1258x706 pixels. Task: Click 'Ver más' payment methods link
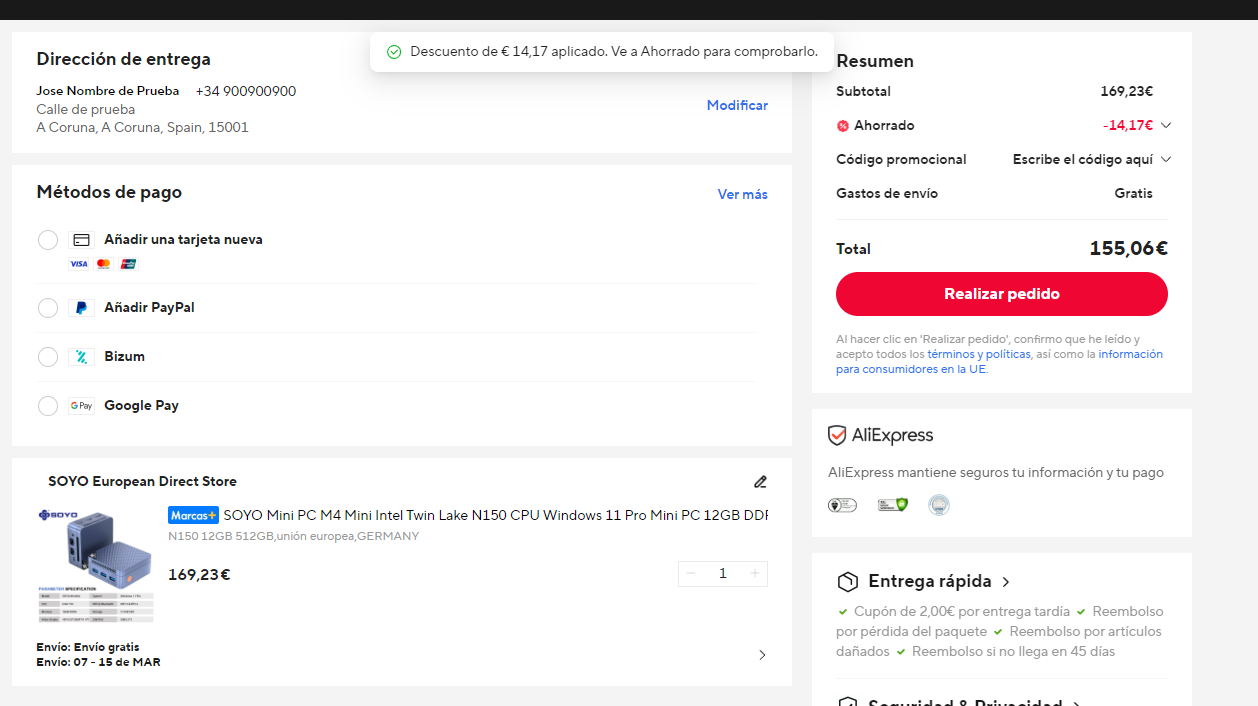point(743,195)
